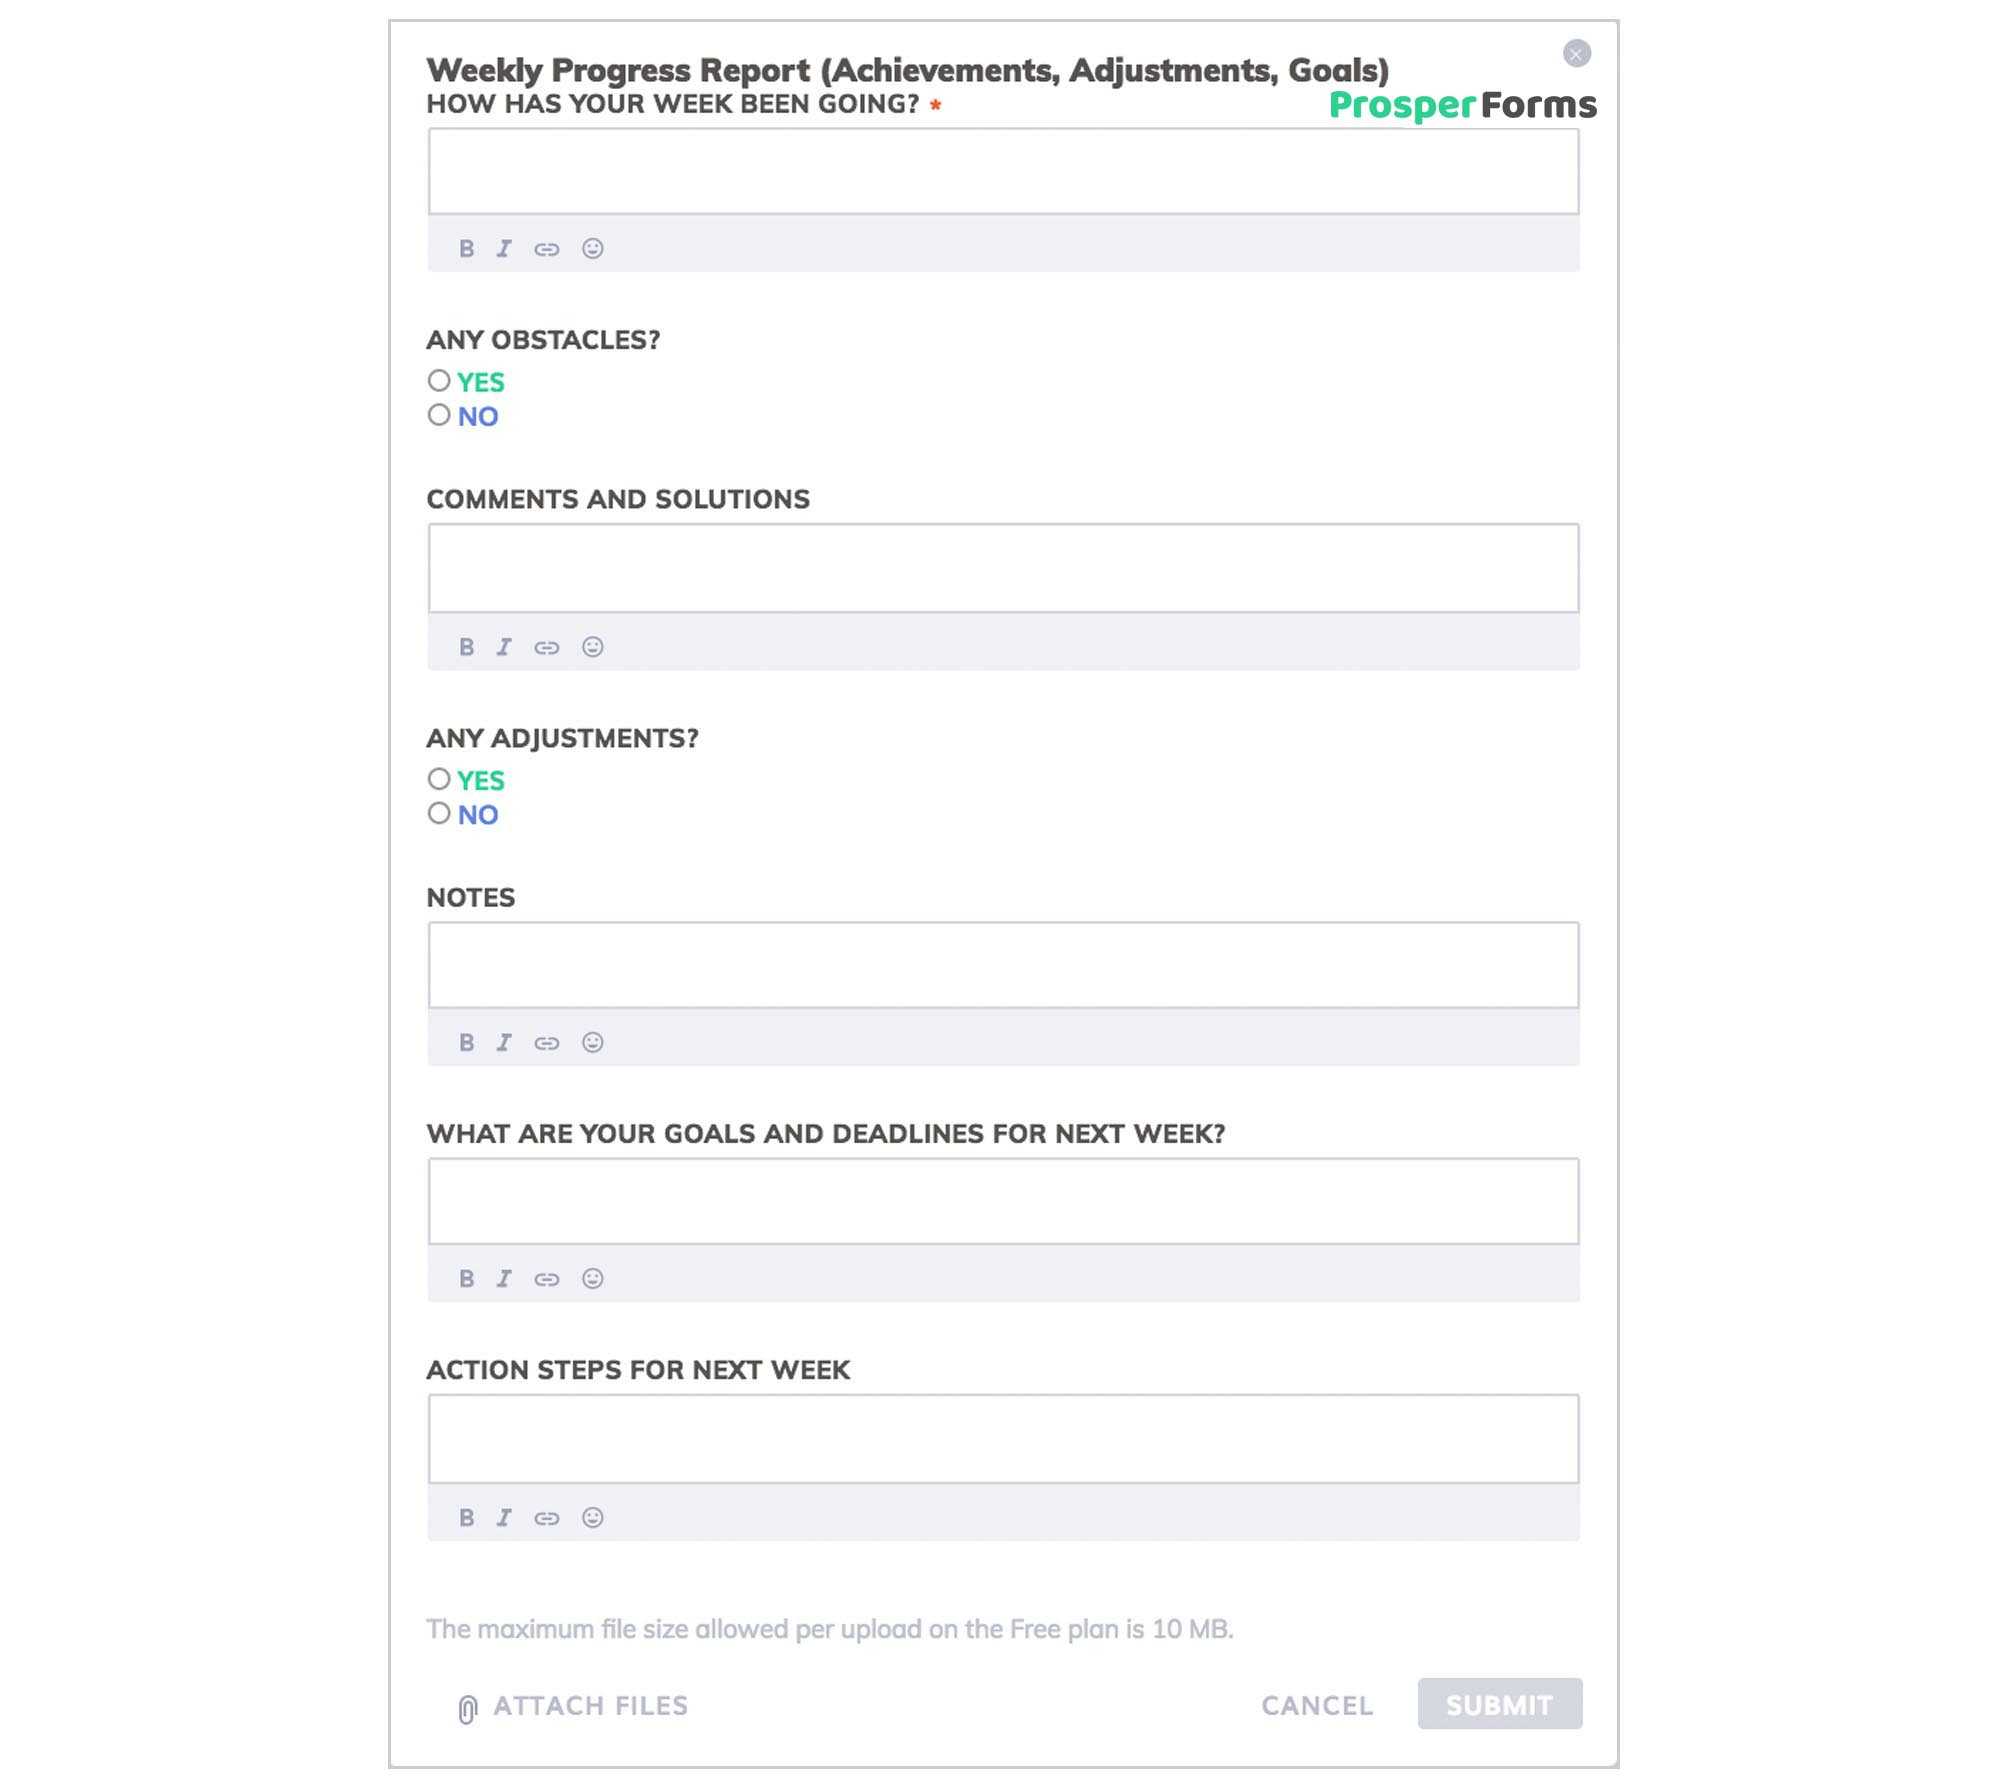Select YES for ANY ADJUSTMENTS question

tap(438, 780)
